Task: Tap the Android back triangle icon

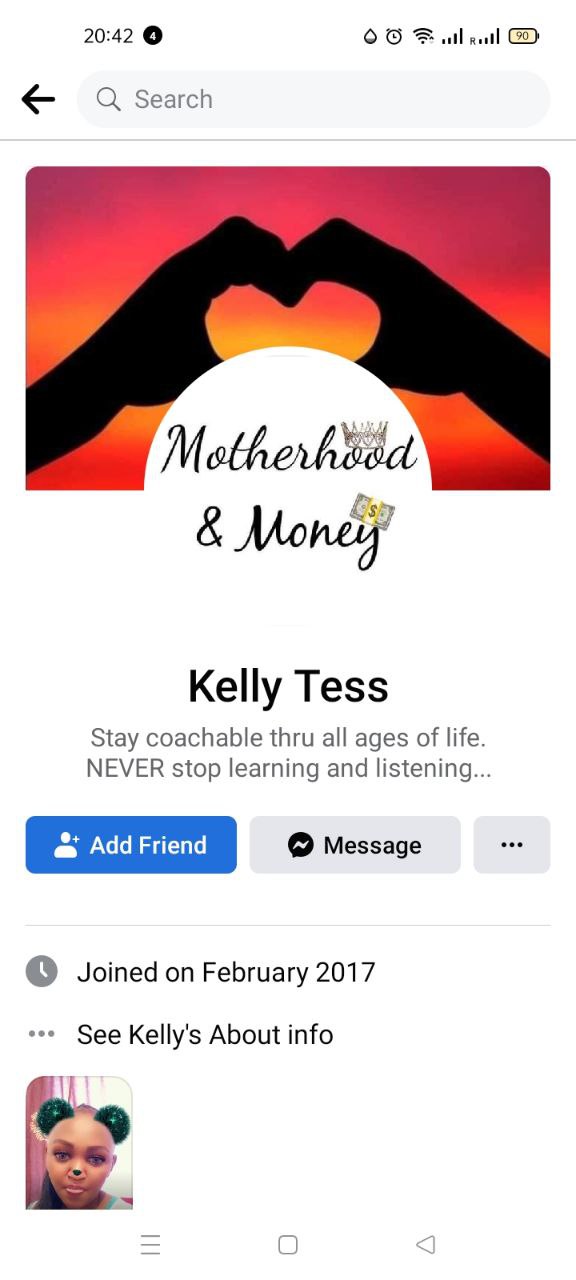Action: pos(425,1245)
